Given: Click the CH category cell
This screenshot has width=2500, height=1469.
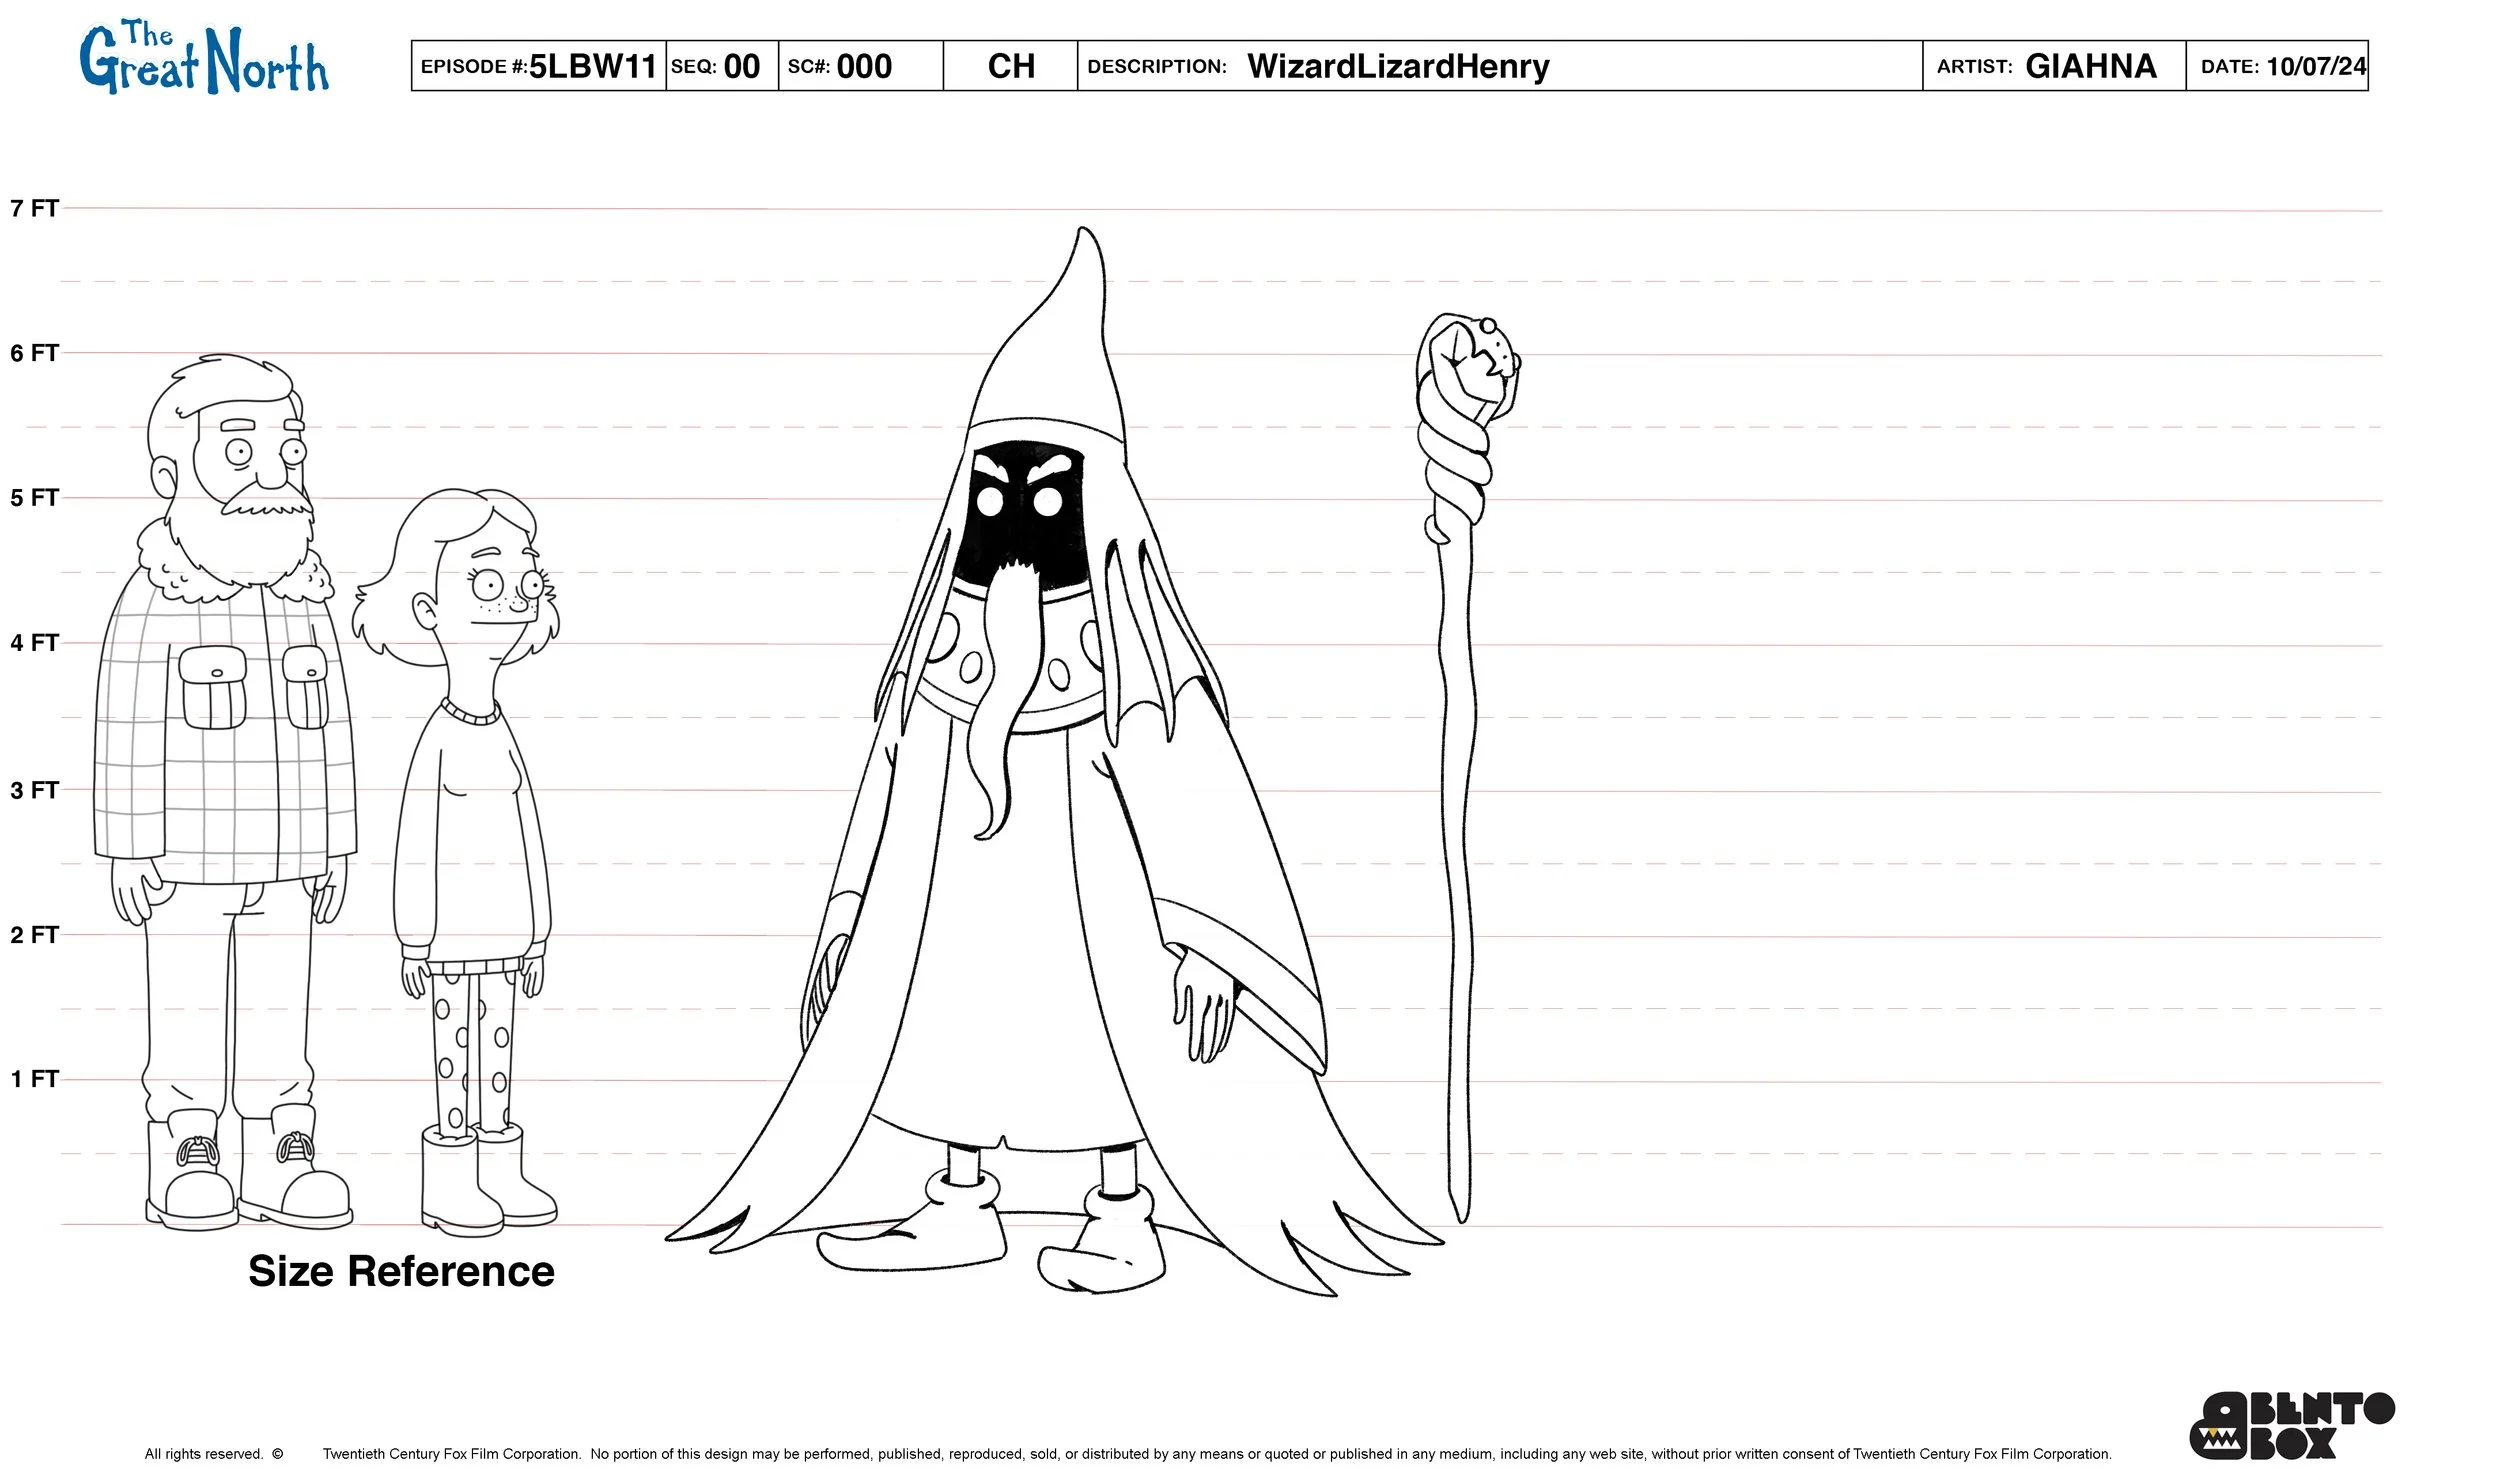Looking at the screenshot, I should coord(1010,66).
